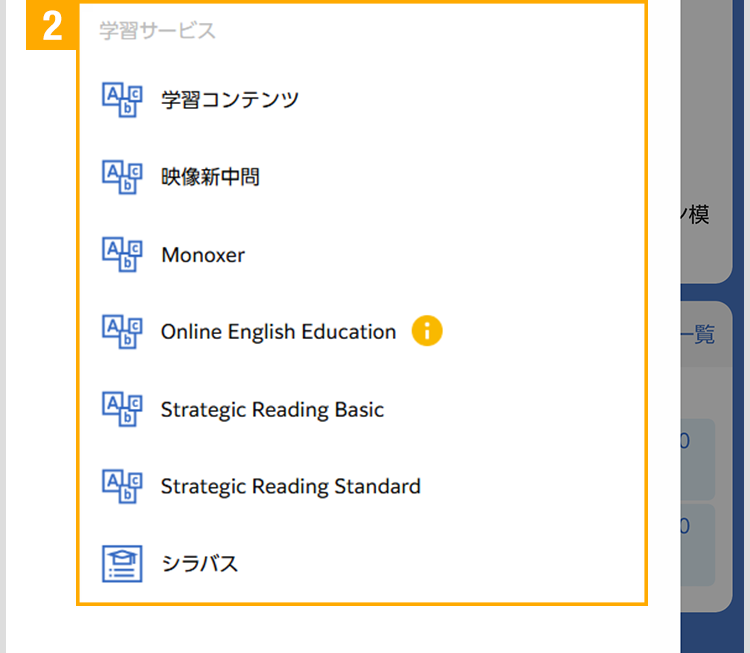Open the Monoxer service

pyautogui.click(x=203, y=255)
